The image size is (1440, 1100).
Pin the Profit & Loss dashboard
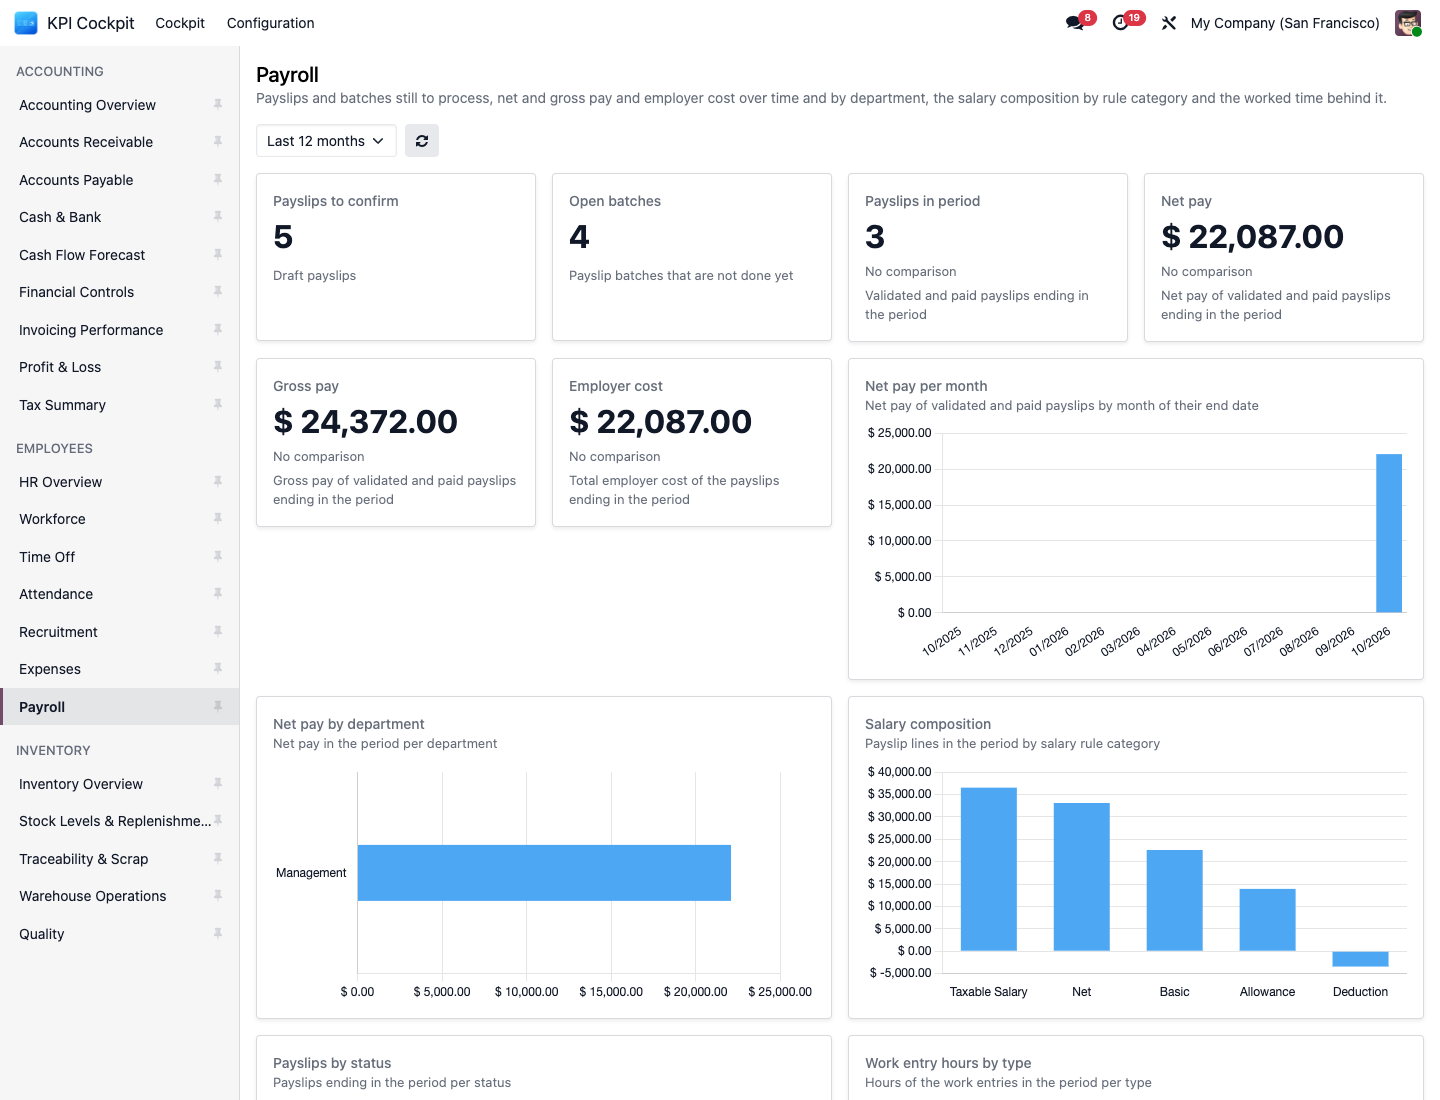pyautogui.click(x=218, y=367)
